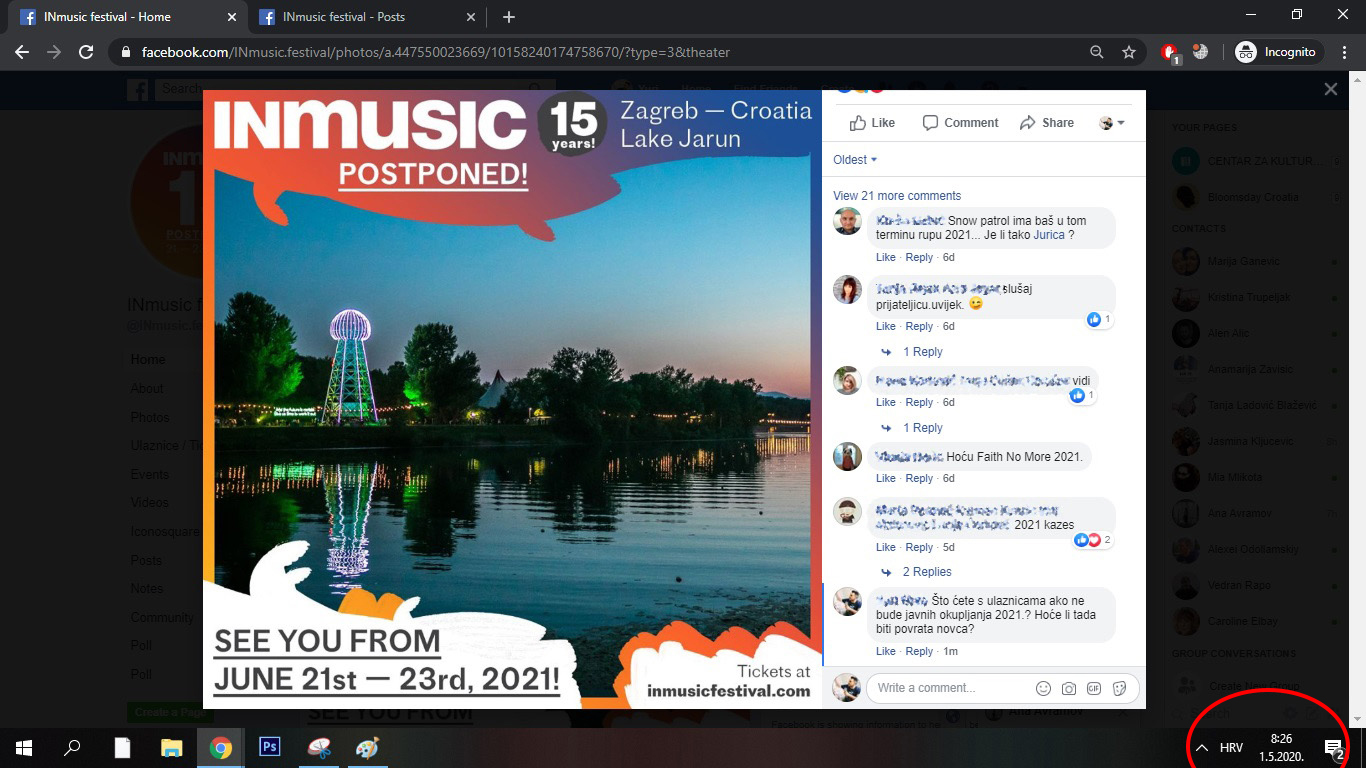Share the postponed festival photo
1366x768 pixels.
point(1047,122)
